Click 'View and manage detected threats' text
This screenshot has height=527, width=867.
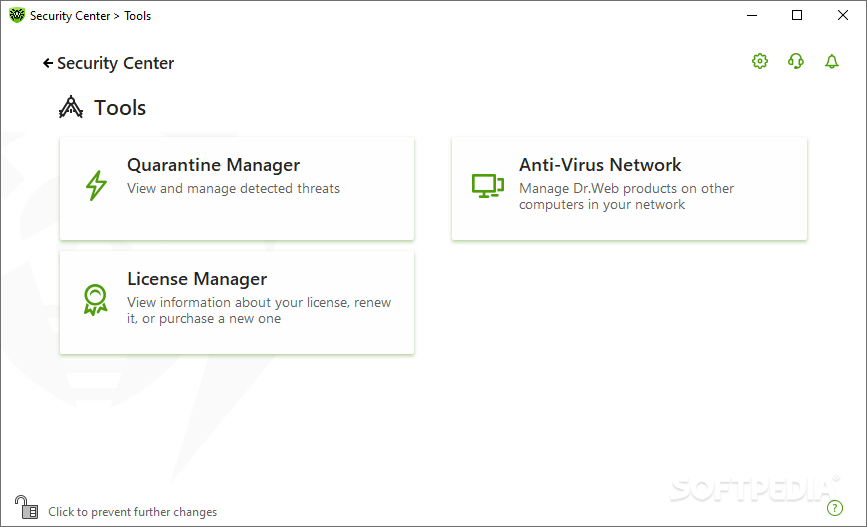pos(233,189)
